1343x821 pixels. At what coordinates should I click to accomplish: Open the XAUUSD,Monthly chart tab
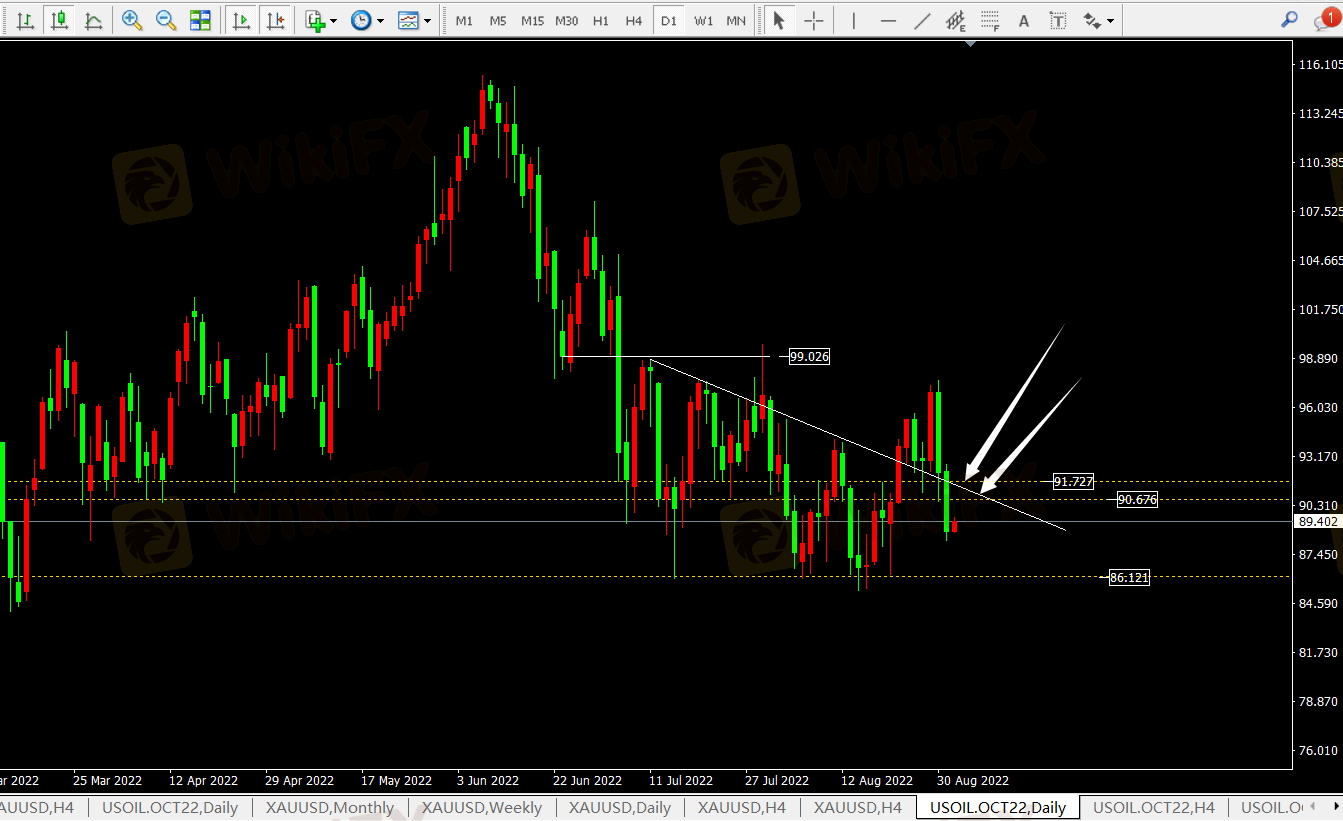331,807
